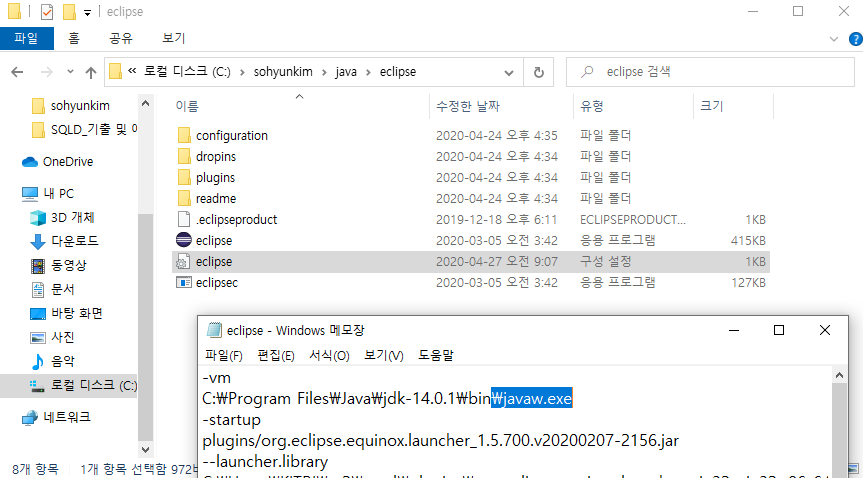The width and height of the screenshot is (863, 478).
Task: Open OneDrive in the navigation pane
Action: click(57, 162)
